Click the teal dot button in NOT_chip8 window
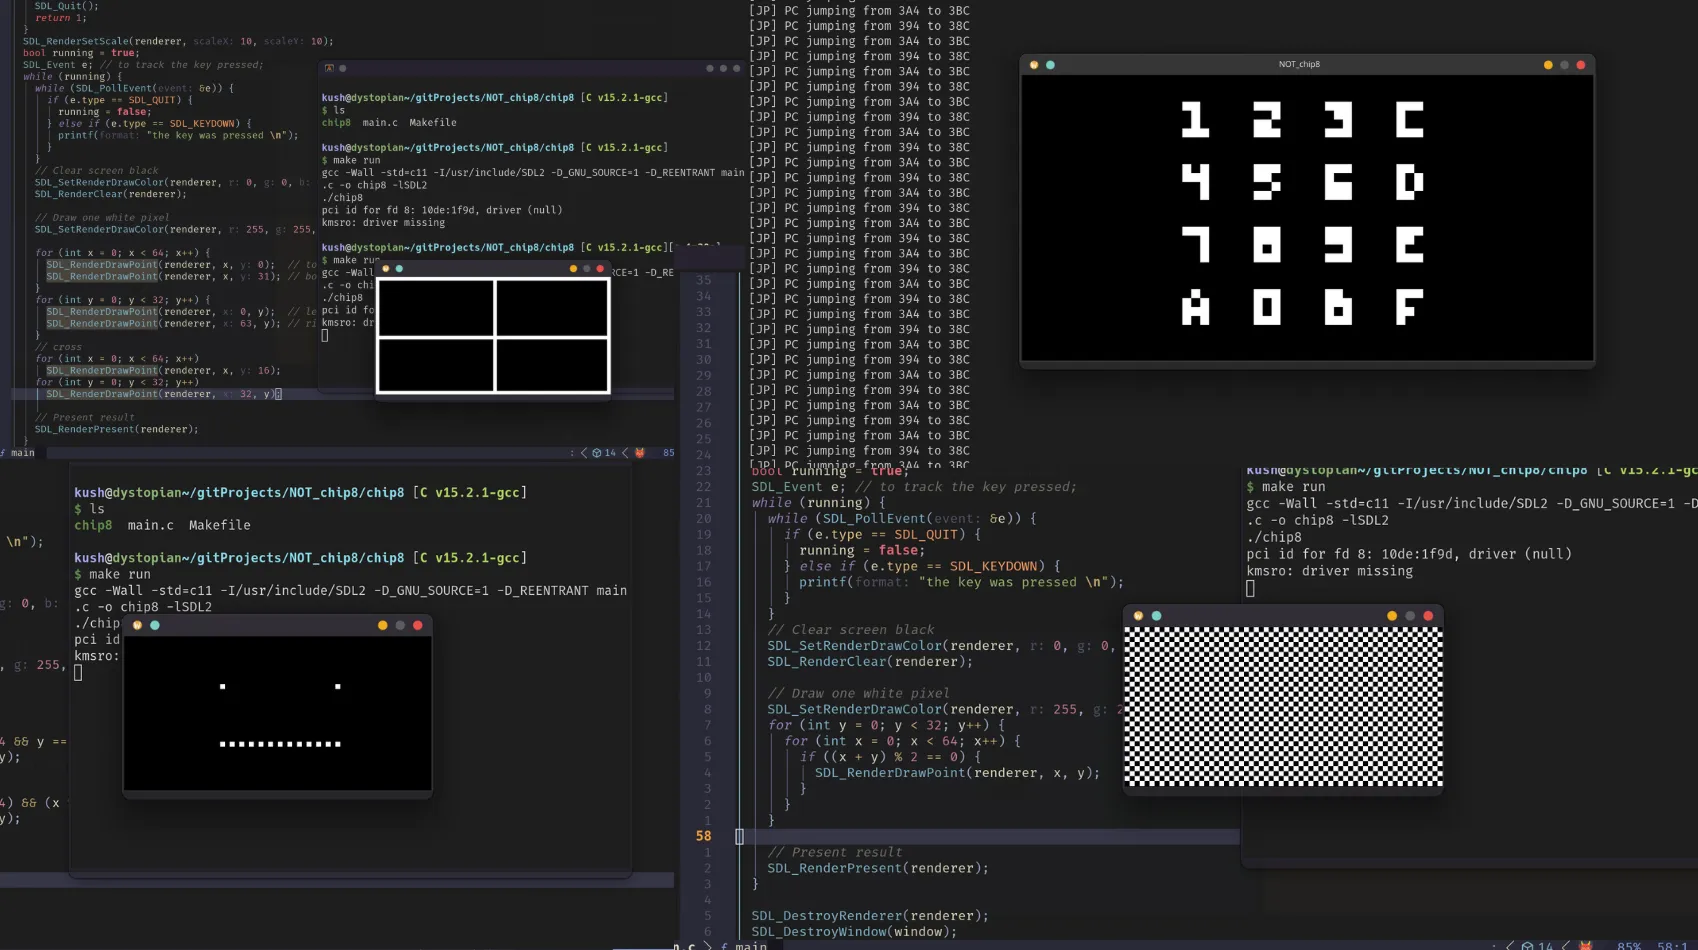Screen dimensions: 1698x950 pos(1050,65)
